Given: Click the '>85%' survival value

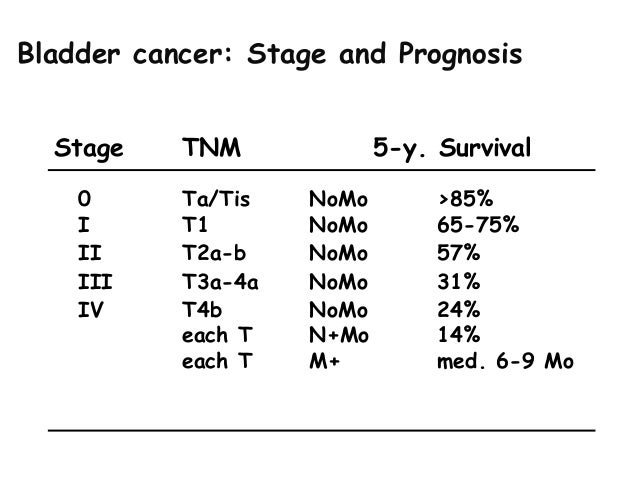Looking at the screenshot, I should click(x=465, y=199).
